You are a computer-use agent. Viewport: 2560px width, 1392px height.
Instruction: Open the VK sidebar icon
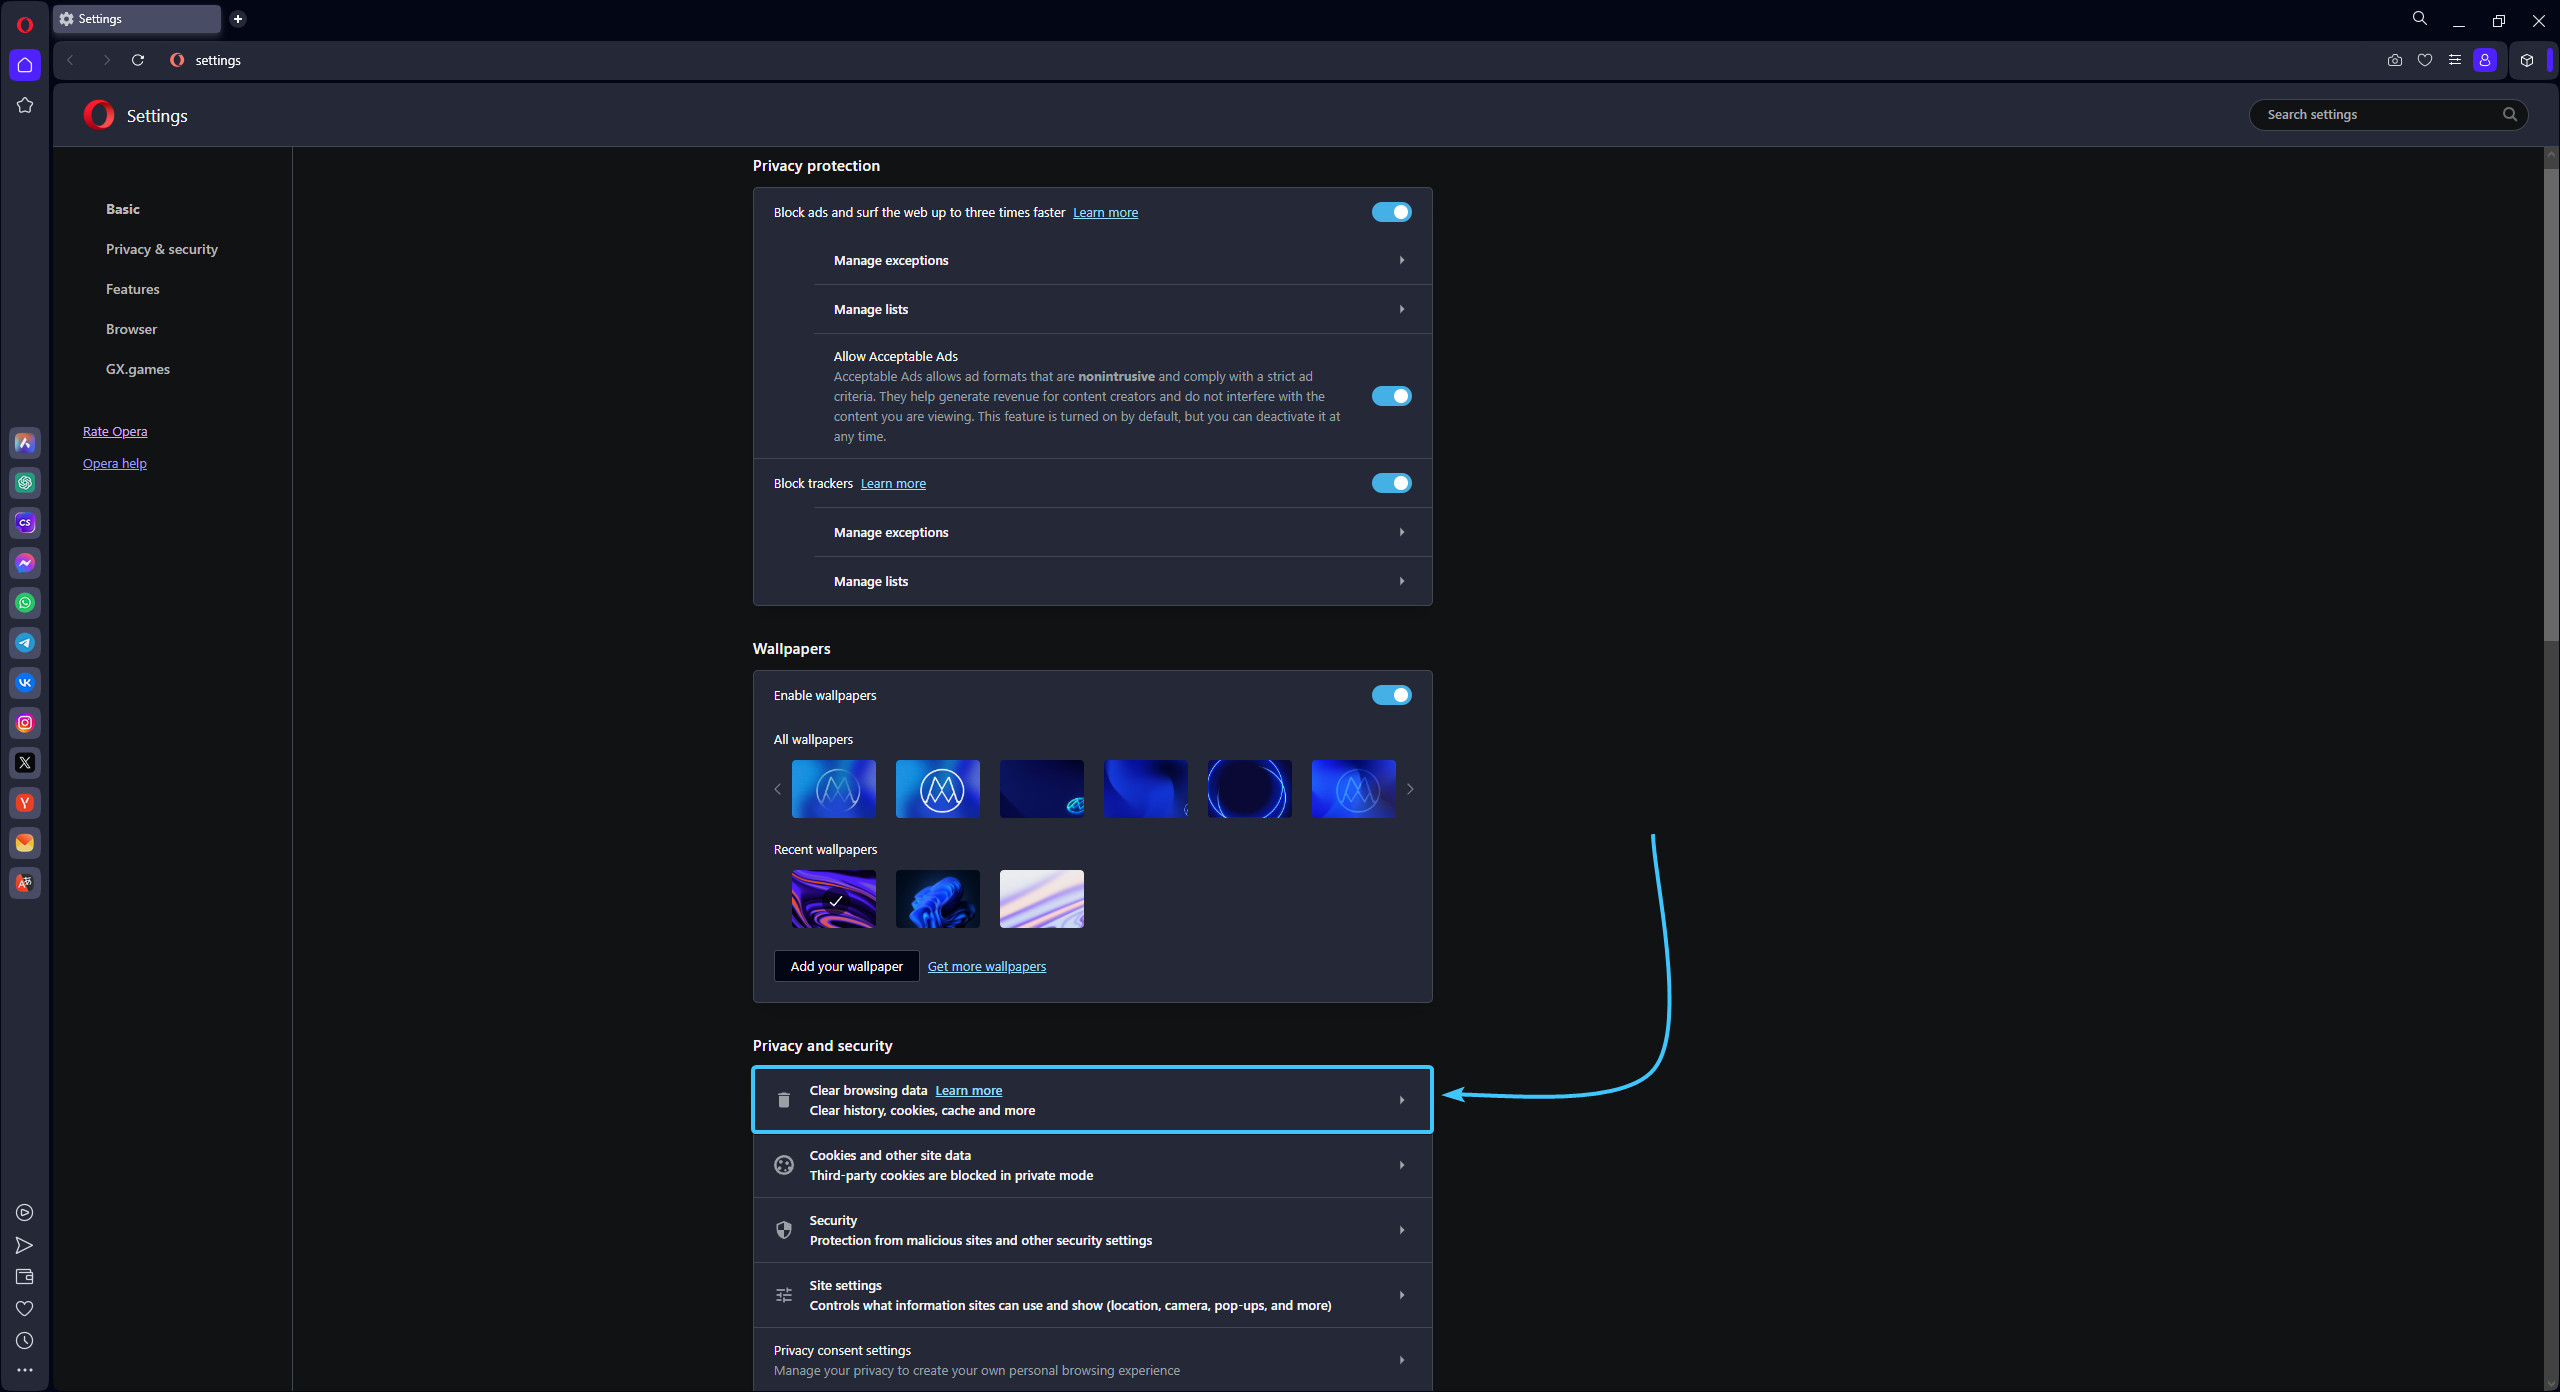point(25,683)
